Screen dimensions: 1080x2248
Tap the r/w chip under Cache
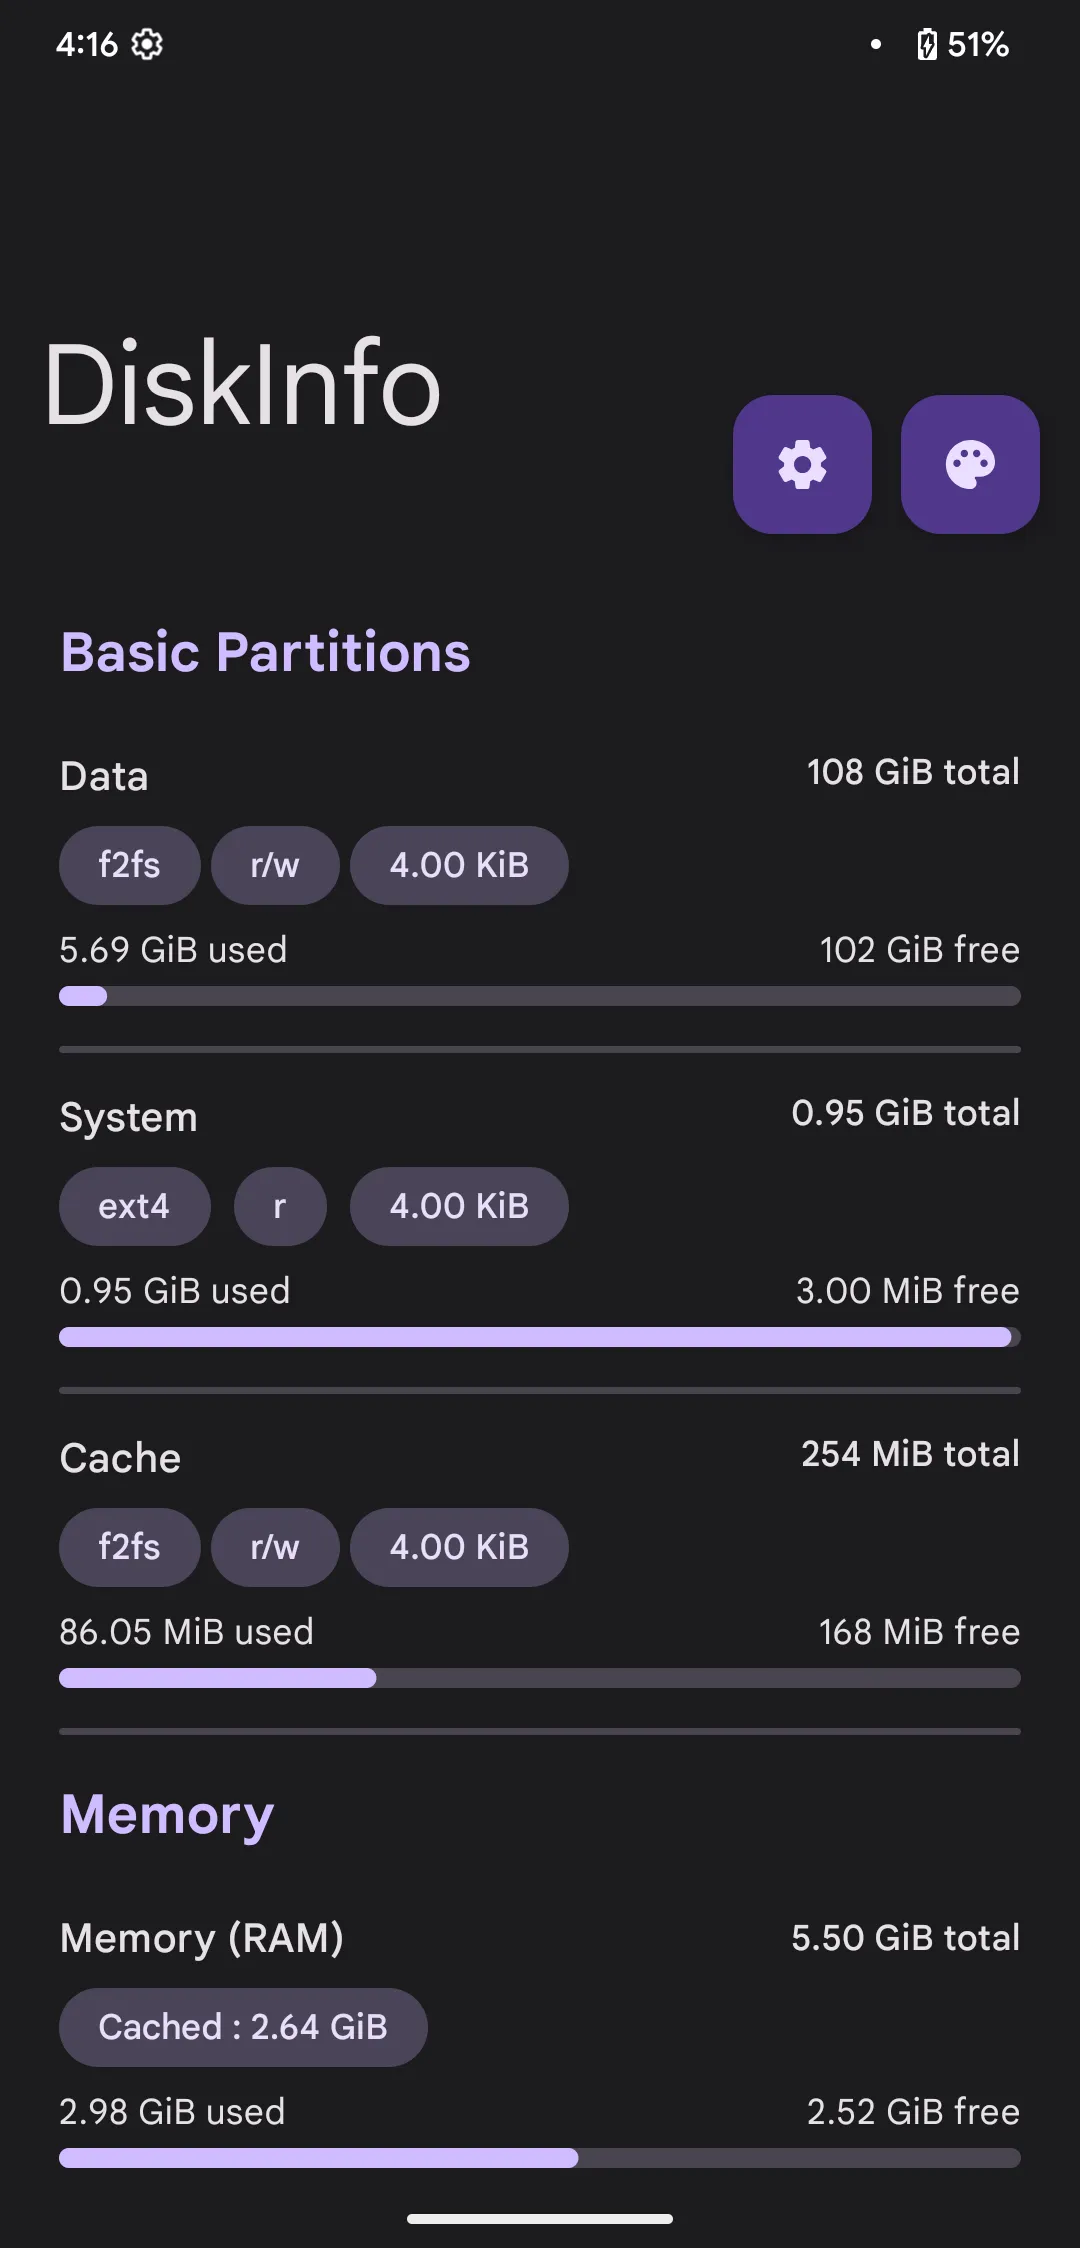click(275, 1547)
